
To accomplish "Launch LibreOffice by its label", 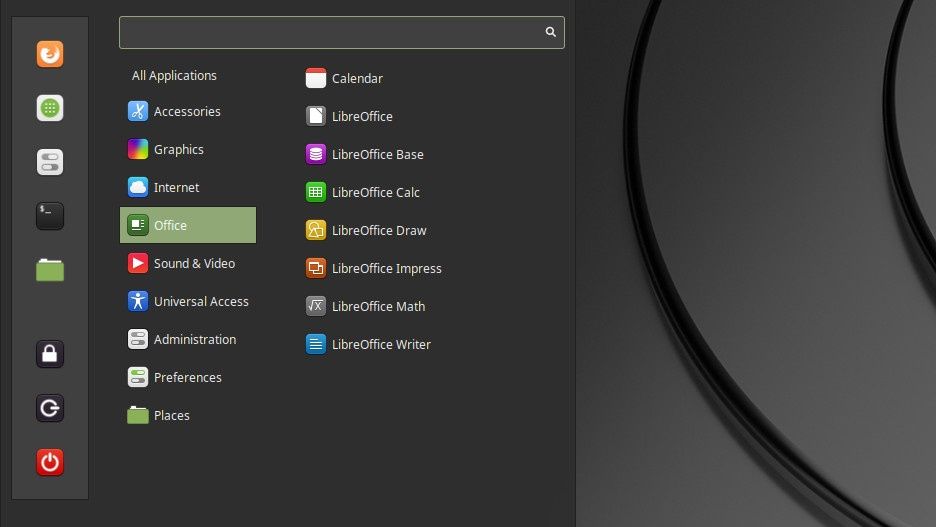I will pyautogui.click(x=362, y=116).
